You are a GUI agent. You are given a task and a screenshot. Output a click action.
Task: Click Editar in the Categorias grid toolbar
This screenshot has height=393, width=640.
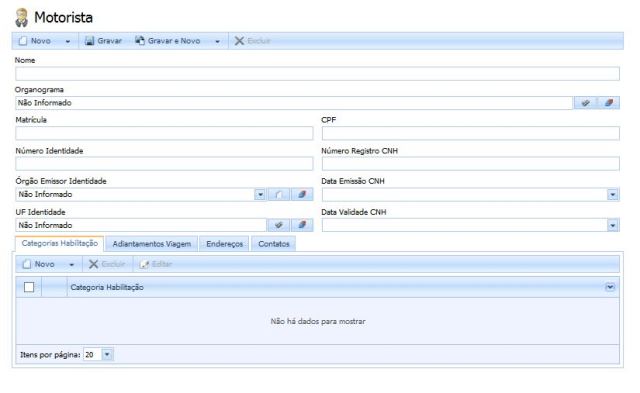pos(156,264)
